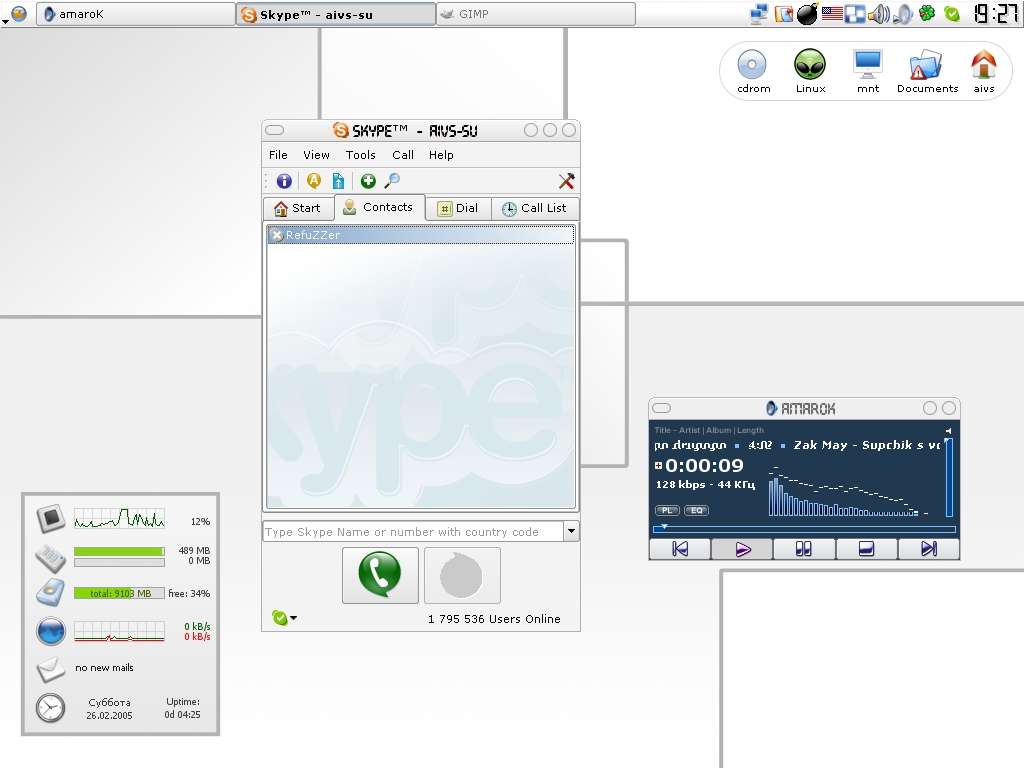Open the Help menu in Skype
This screenshot has height=768, width=1024.
[441, 155]
